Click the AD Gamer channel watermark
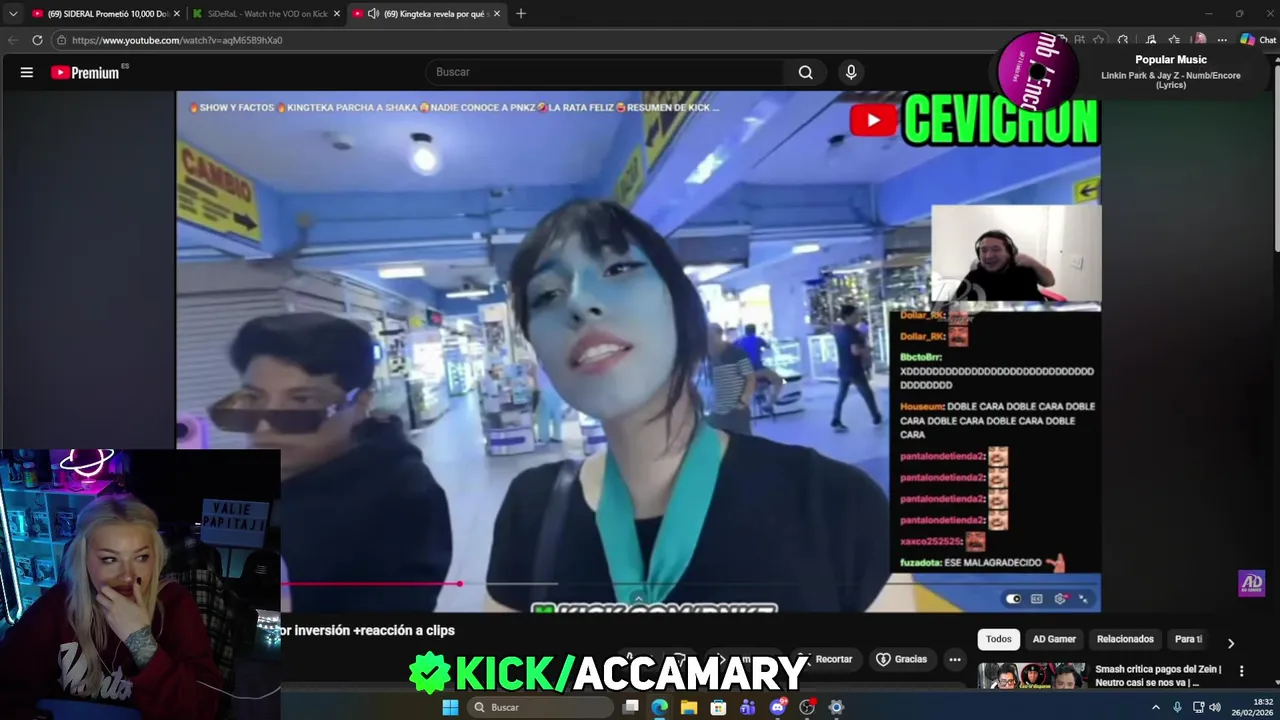 [x=1251, y=583]
